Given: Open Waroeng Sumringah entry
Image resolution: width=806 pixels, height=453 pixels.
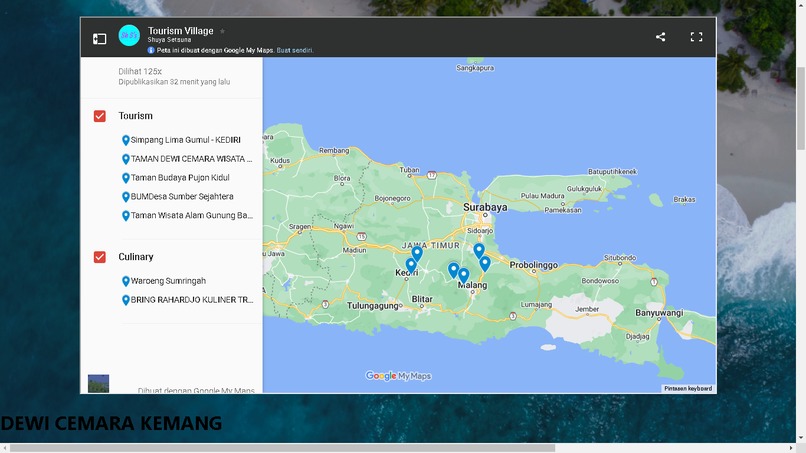Looking at the screenshot, I should [x=168, y=281].
